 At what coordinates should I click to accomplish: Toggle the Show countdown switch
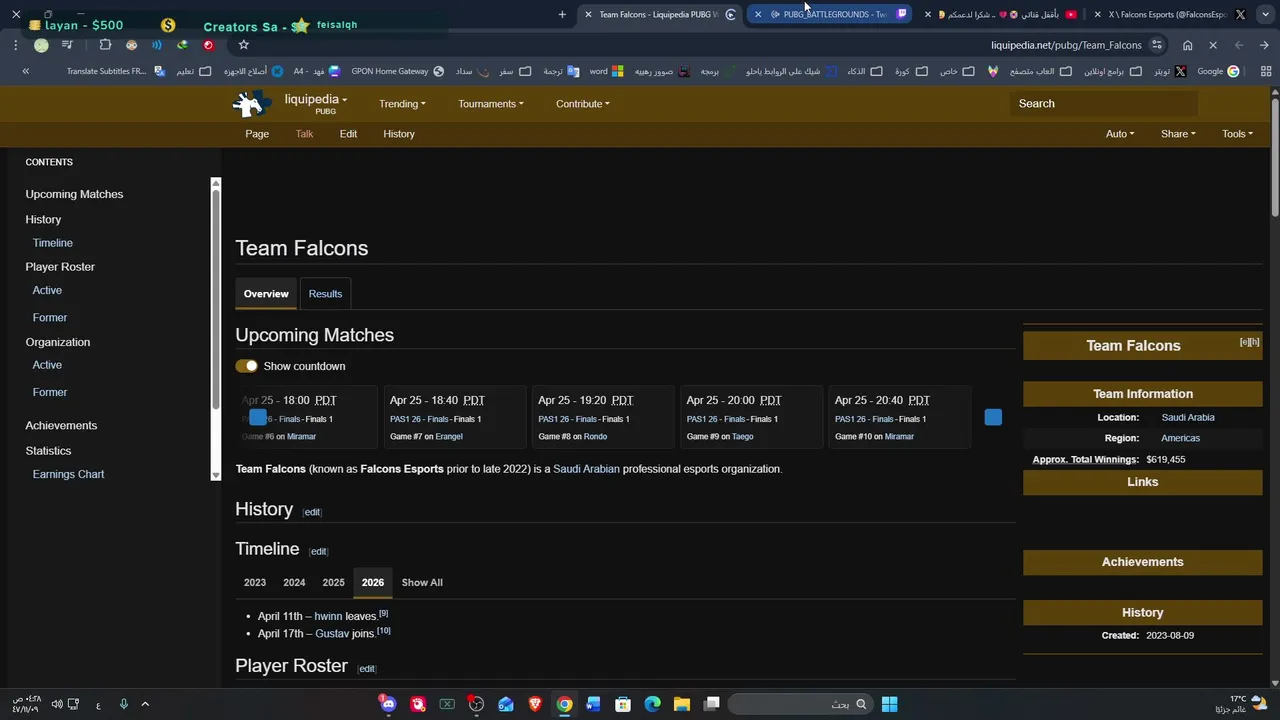click(x=246, y=366)
